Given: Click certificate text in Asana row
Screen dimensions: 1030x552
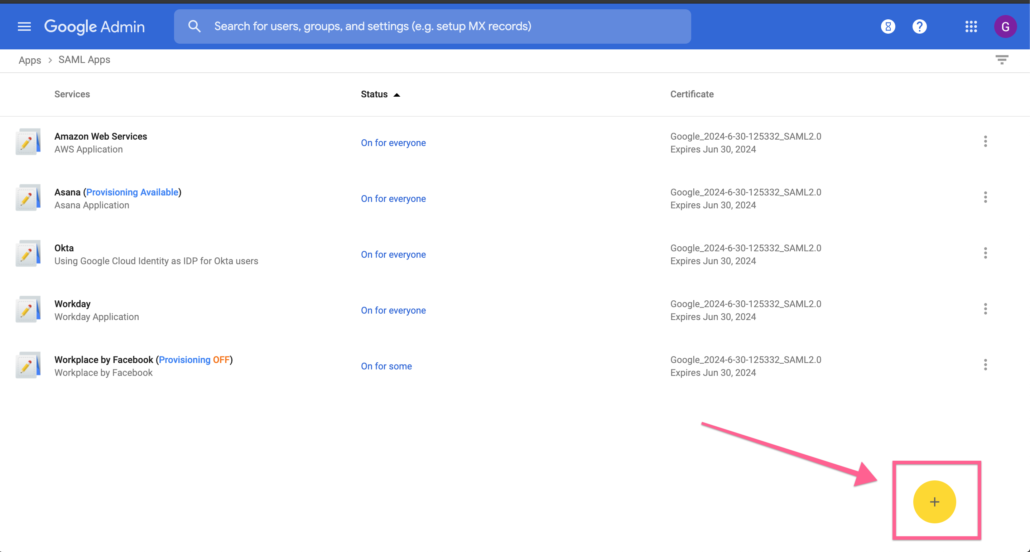Looking at the screenshot, I should [746, 198].
